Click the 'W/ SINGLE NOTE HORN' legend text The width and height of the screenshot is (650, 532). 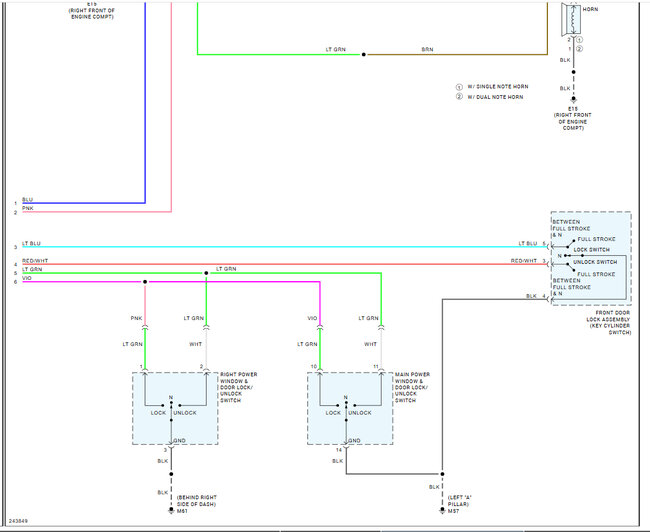click(498, 87)
